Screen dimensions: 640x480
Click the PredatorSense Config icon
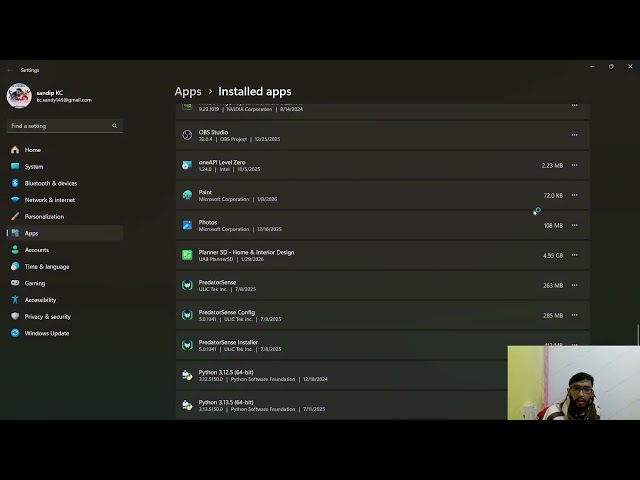187,315
